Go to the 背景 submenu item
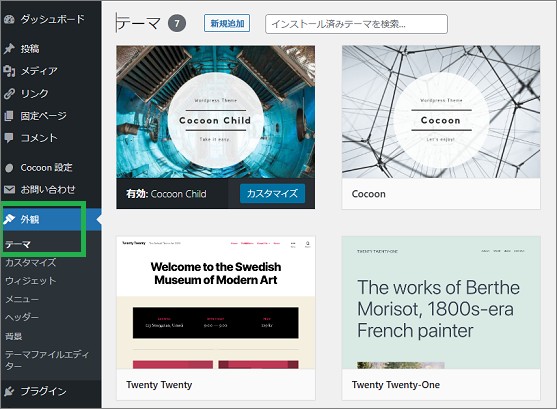 click(14, 336)
